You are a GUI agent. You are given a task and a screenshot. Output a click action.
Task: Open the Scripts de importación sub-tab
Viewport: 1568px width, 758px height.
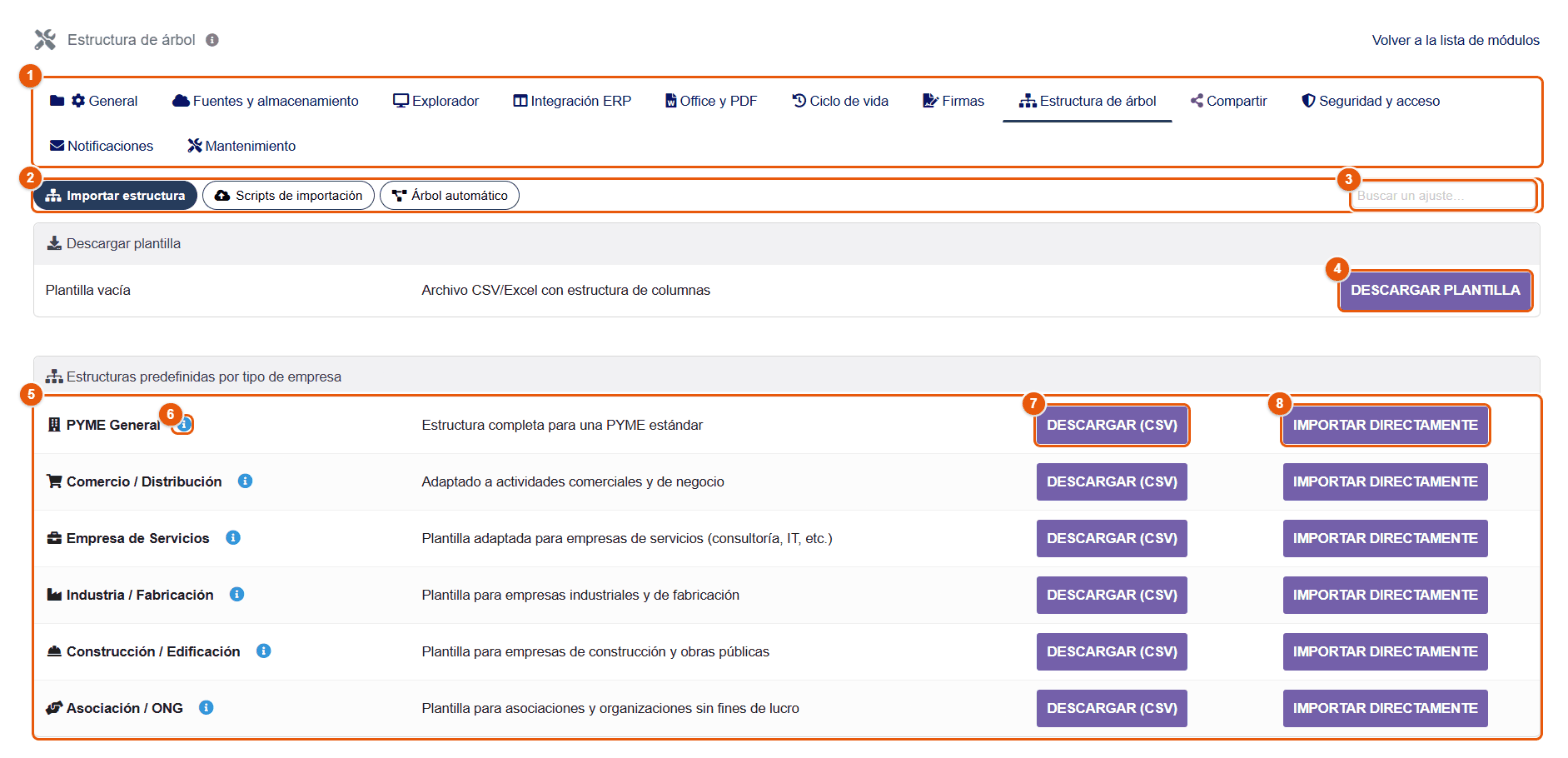(x=289, y=195)
